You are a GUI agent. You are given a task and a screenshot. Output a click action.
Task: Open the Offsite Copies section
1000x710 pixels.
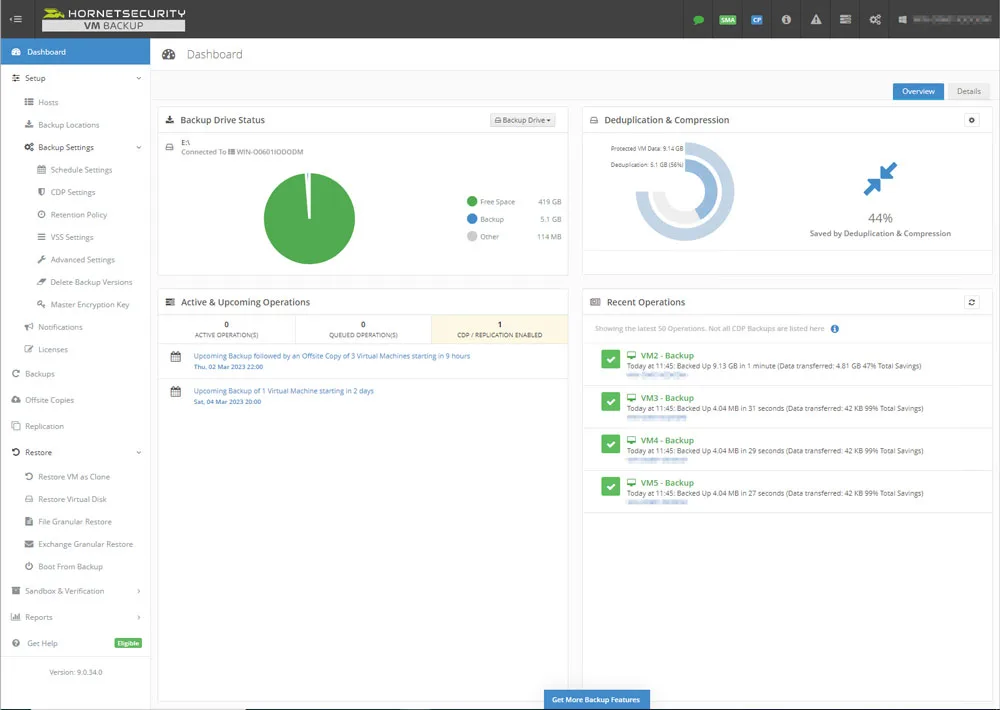(55, 400)
